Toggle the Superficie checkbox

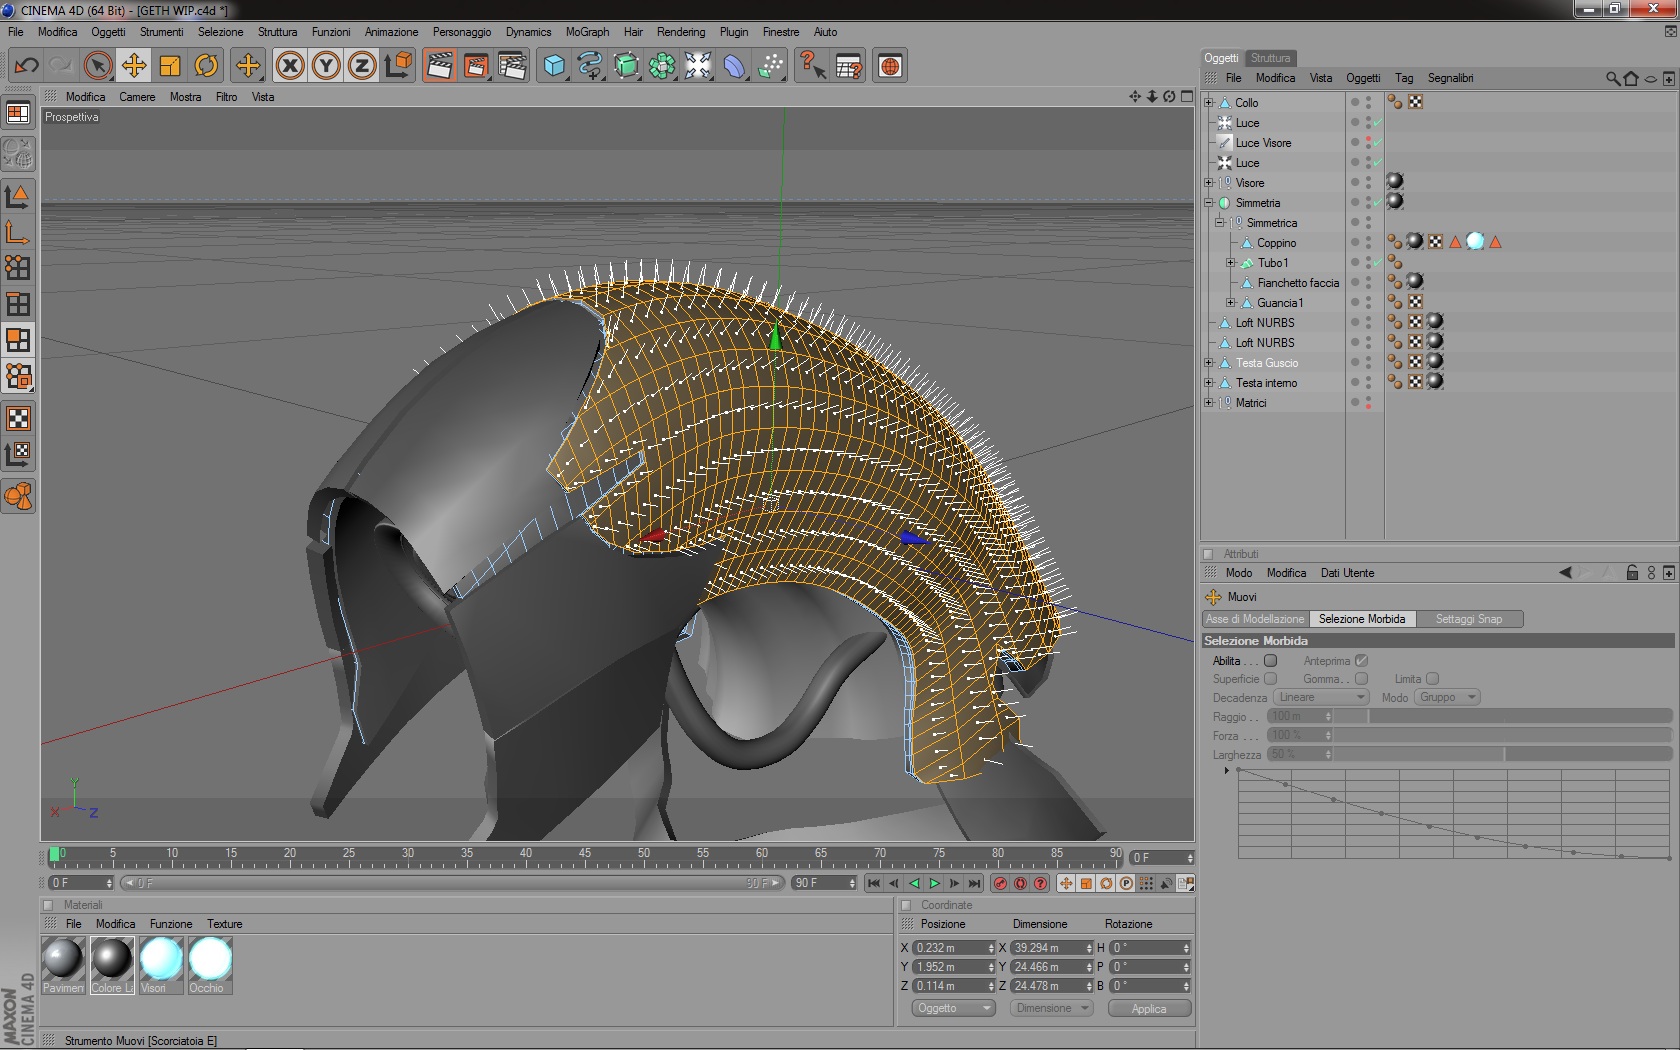1270,679
